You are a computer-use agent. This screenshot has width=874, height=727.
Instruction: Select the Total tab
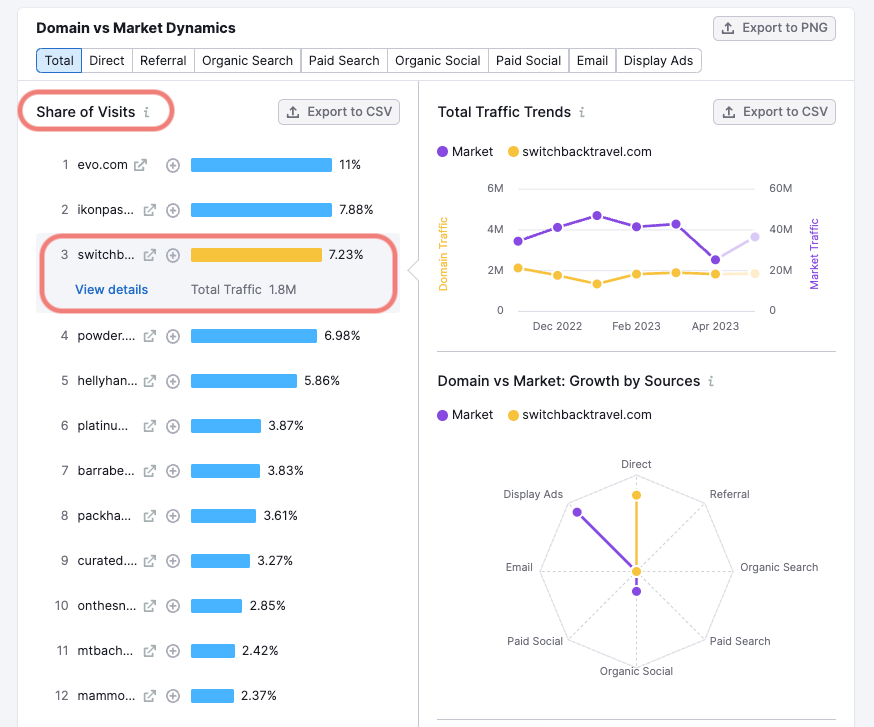59,61
